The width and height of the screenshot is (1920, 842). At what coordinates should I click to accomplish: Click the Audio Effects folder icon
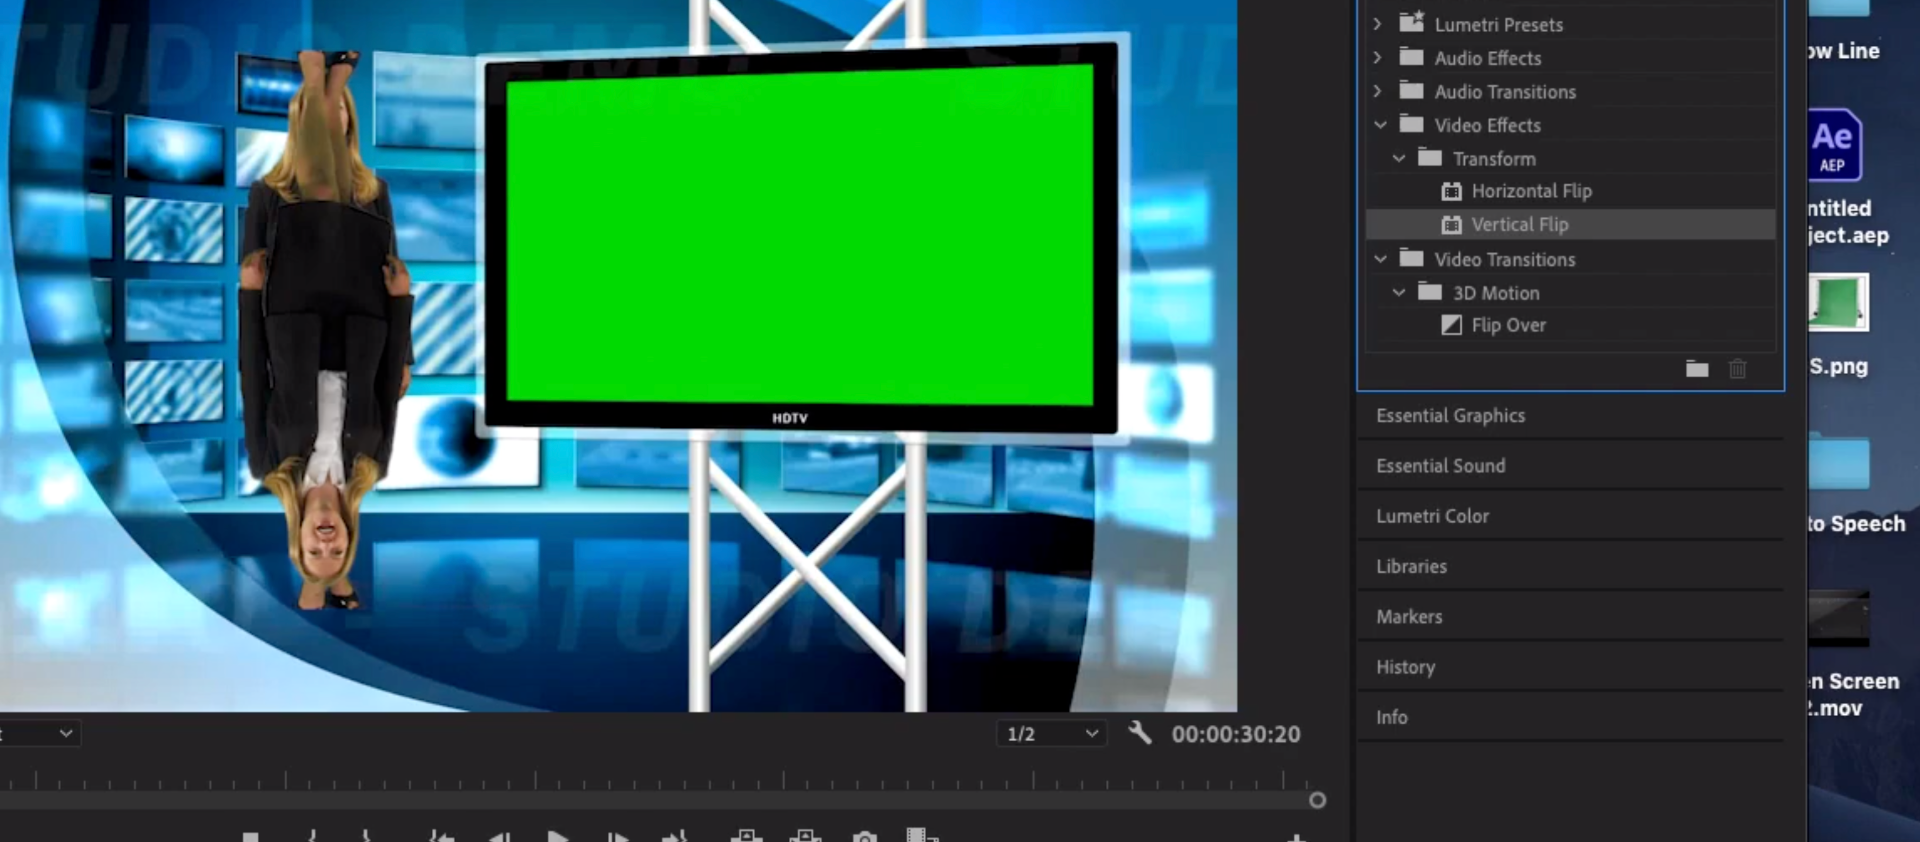(1411, 56)
